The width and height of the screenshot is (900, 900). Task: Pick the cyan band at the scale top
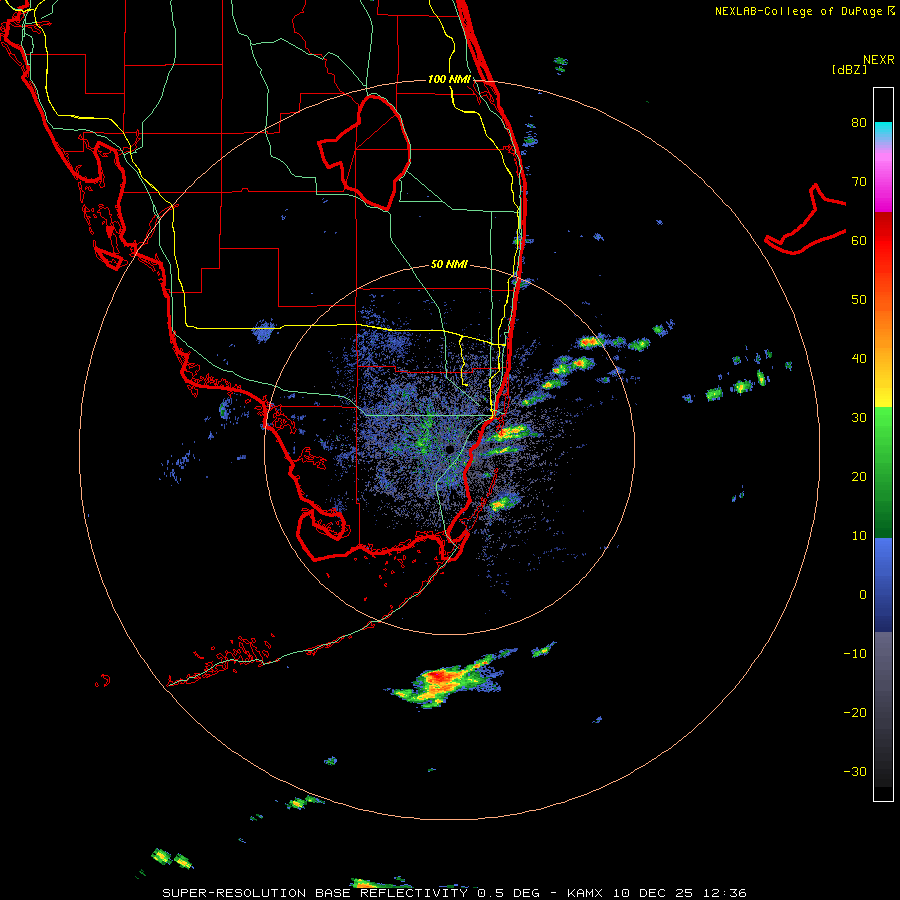[x=883, y=129]
